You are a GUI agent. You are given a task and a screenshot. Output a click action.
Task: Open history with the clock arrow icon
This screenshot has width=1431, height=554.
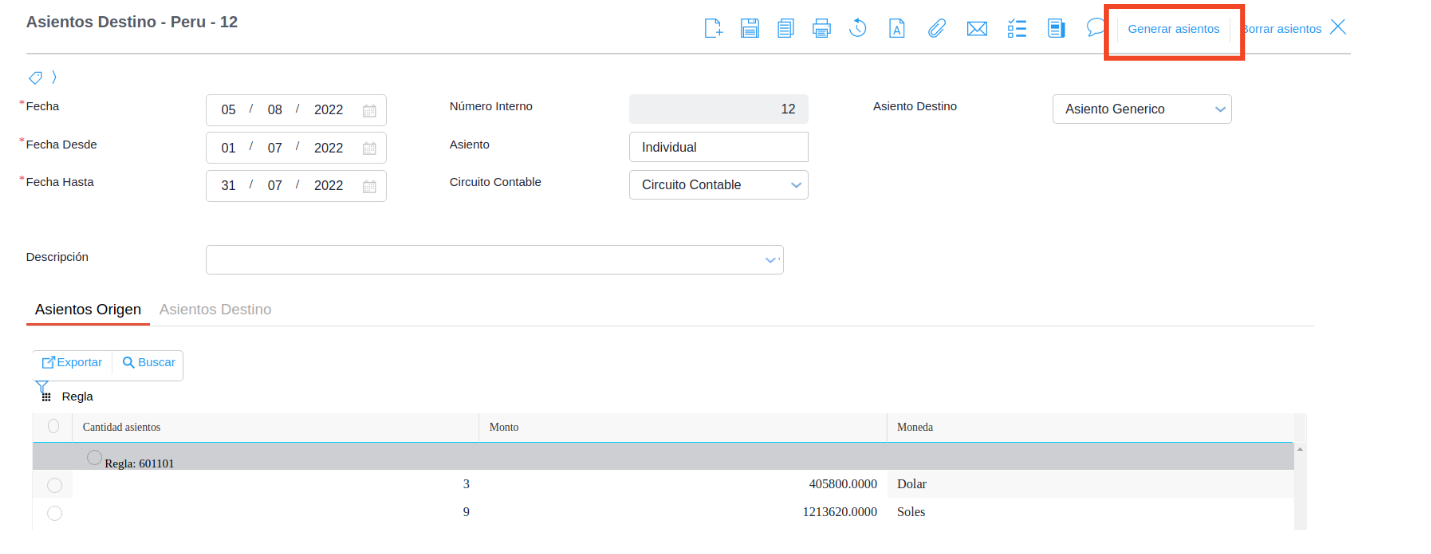[x=858, y=28]
